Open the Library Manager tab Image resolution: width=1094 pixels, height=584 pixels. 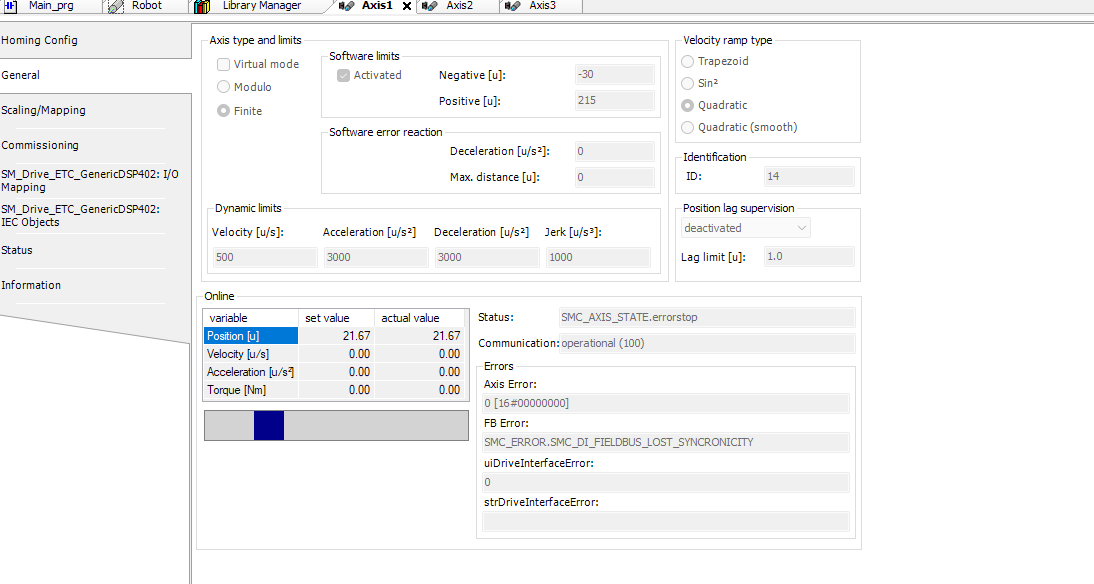point(261,6)
